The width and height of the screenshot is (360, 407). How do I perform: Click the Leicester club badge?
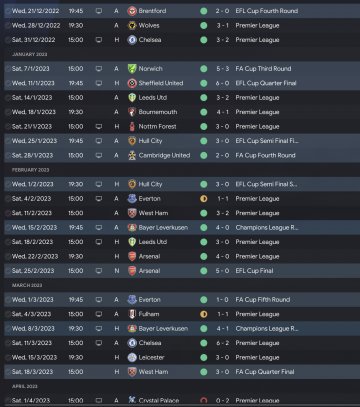(132, 357)
